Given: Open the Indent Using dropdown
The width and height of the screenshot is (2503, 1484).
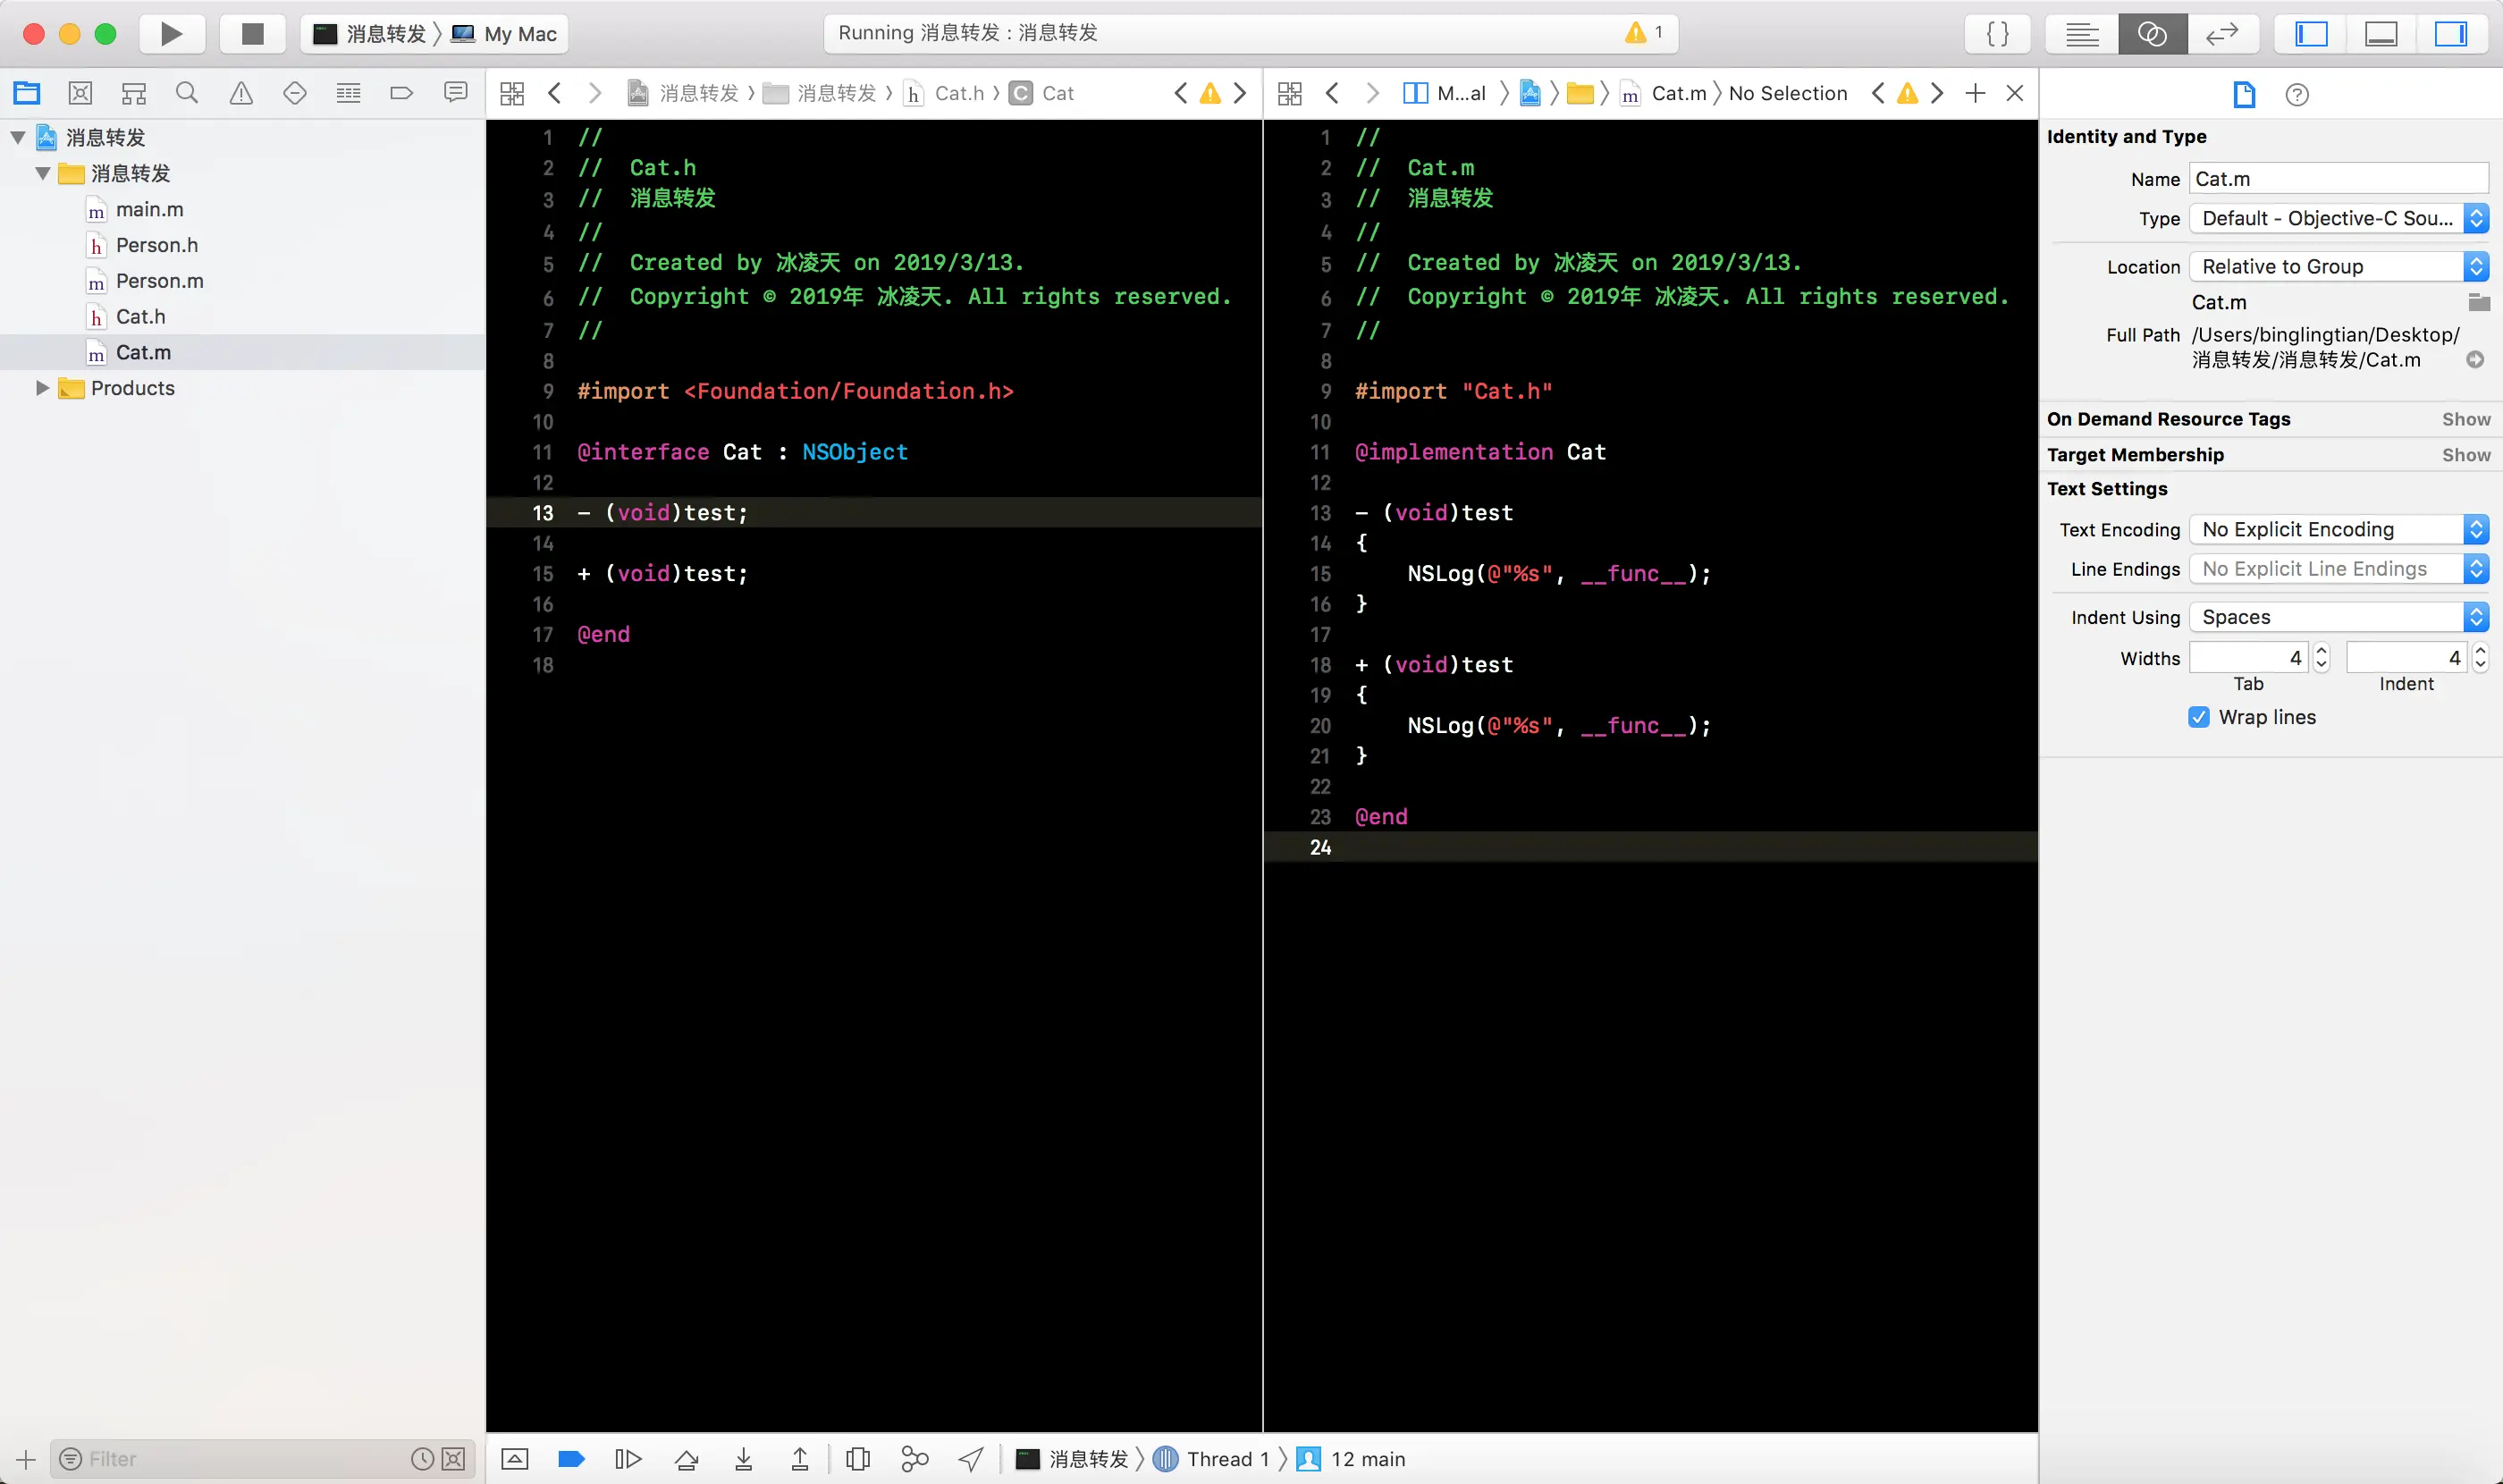Looking at the screenshot, I should tap(2338, 617).
